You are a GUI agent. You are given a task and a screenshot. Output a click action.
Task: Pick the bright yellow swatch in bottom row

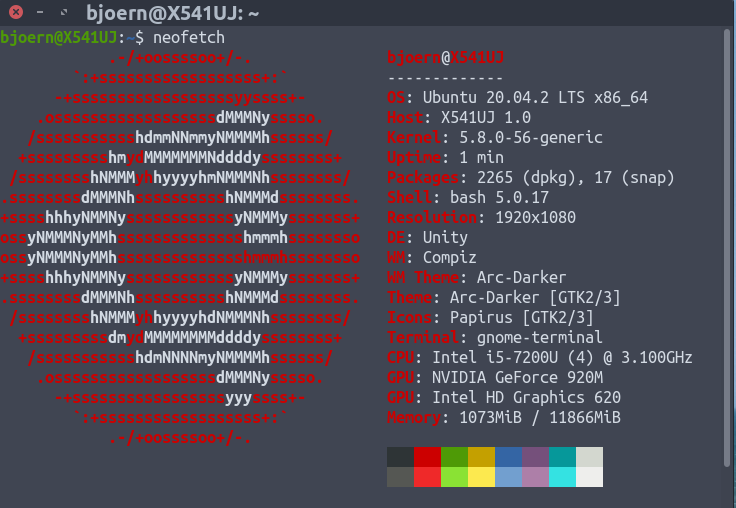coord(482,477)
